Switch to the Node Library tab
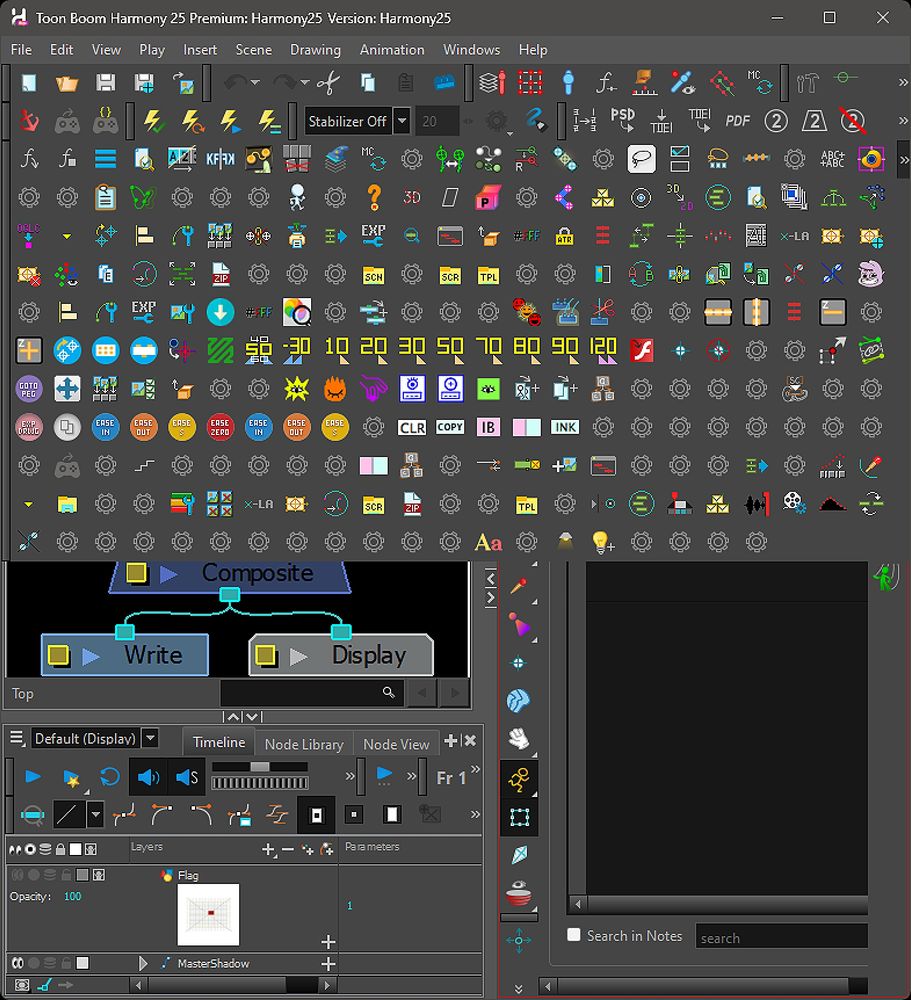The image size is (911, 1000). 304,744
